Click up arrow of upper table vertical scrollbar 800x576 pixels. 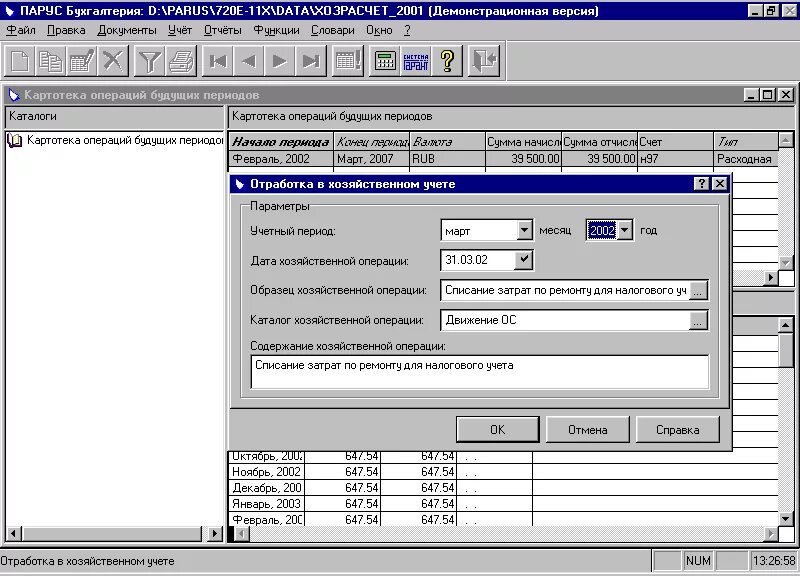point(786,139)
